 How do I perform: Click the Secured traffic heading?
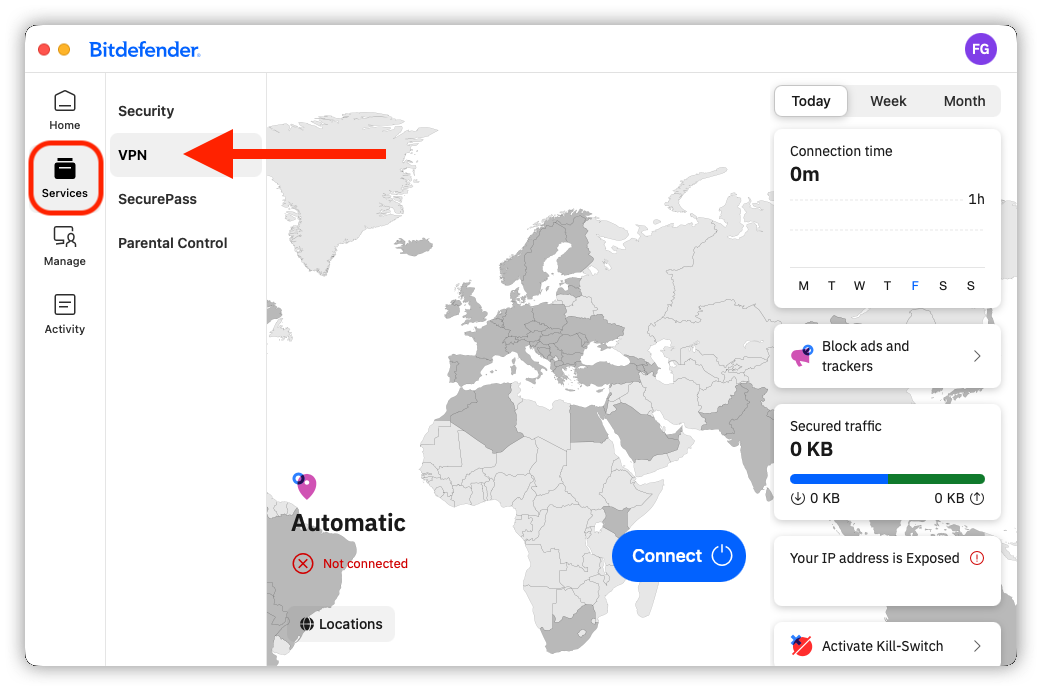click(x=835, y=426)
